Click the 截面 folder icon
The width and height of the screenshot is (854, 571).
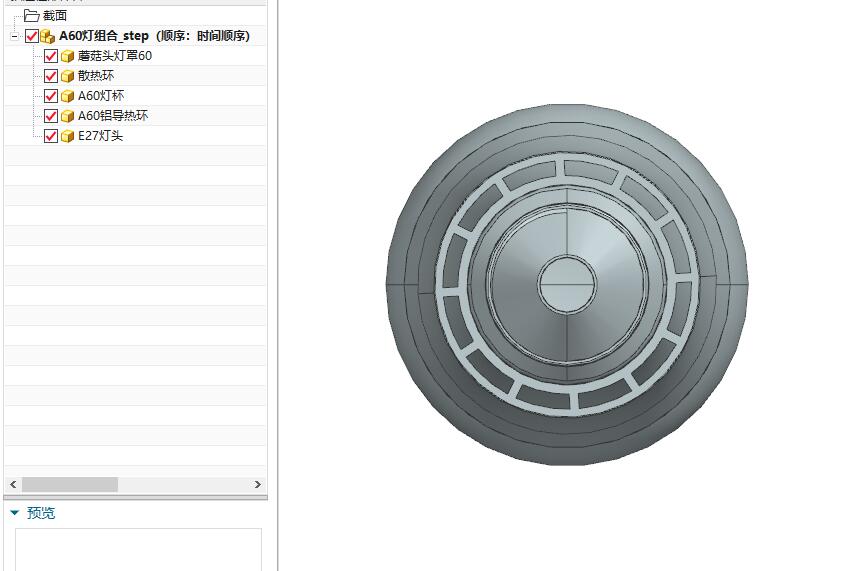pos(32,16)
